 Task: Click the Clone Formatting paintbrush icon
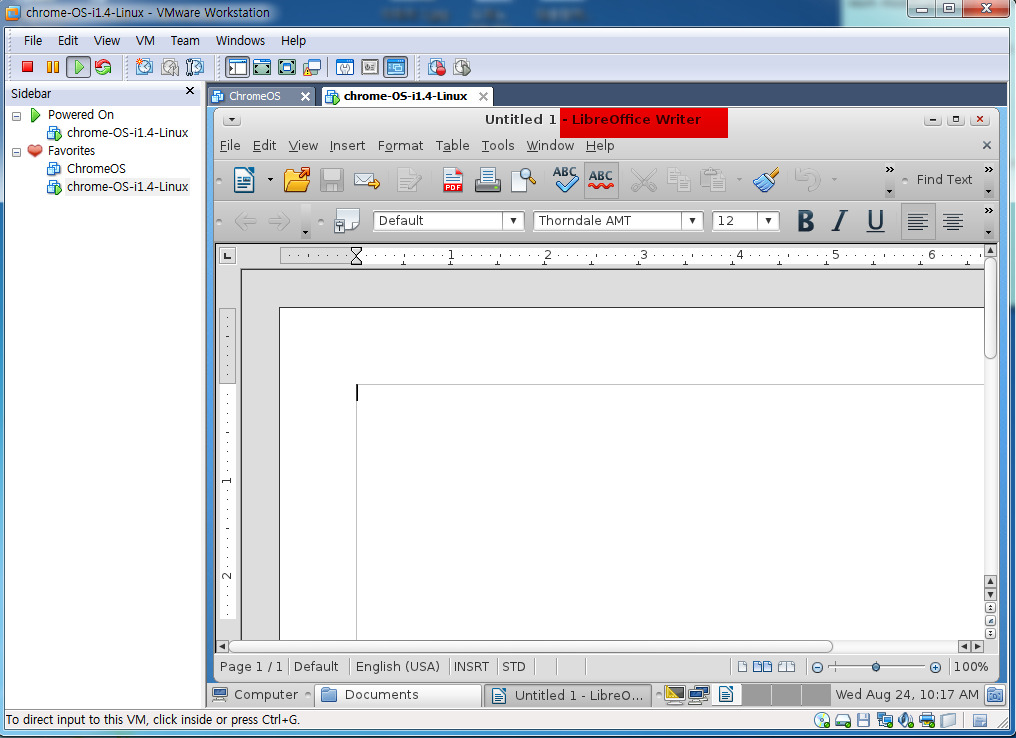766,180
